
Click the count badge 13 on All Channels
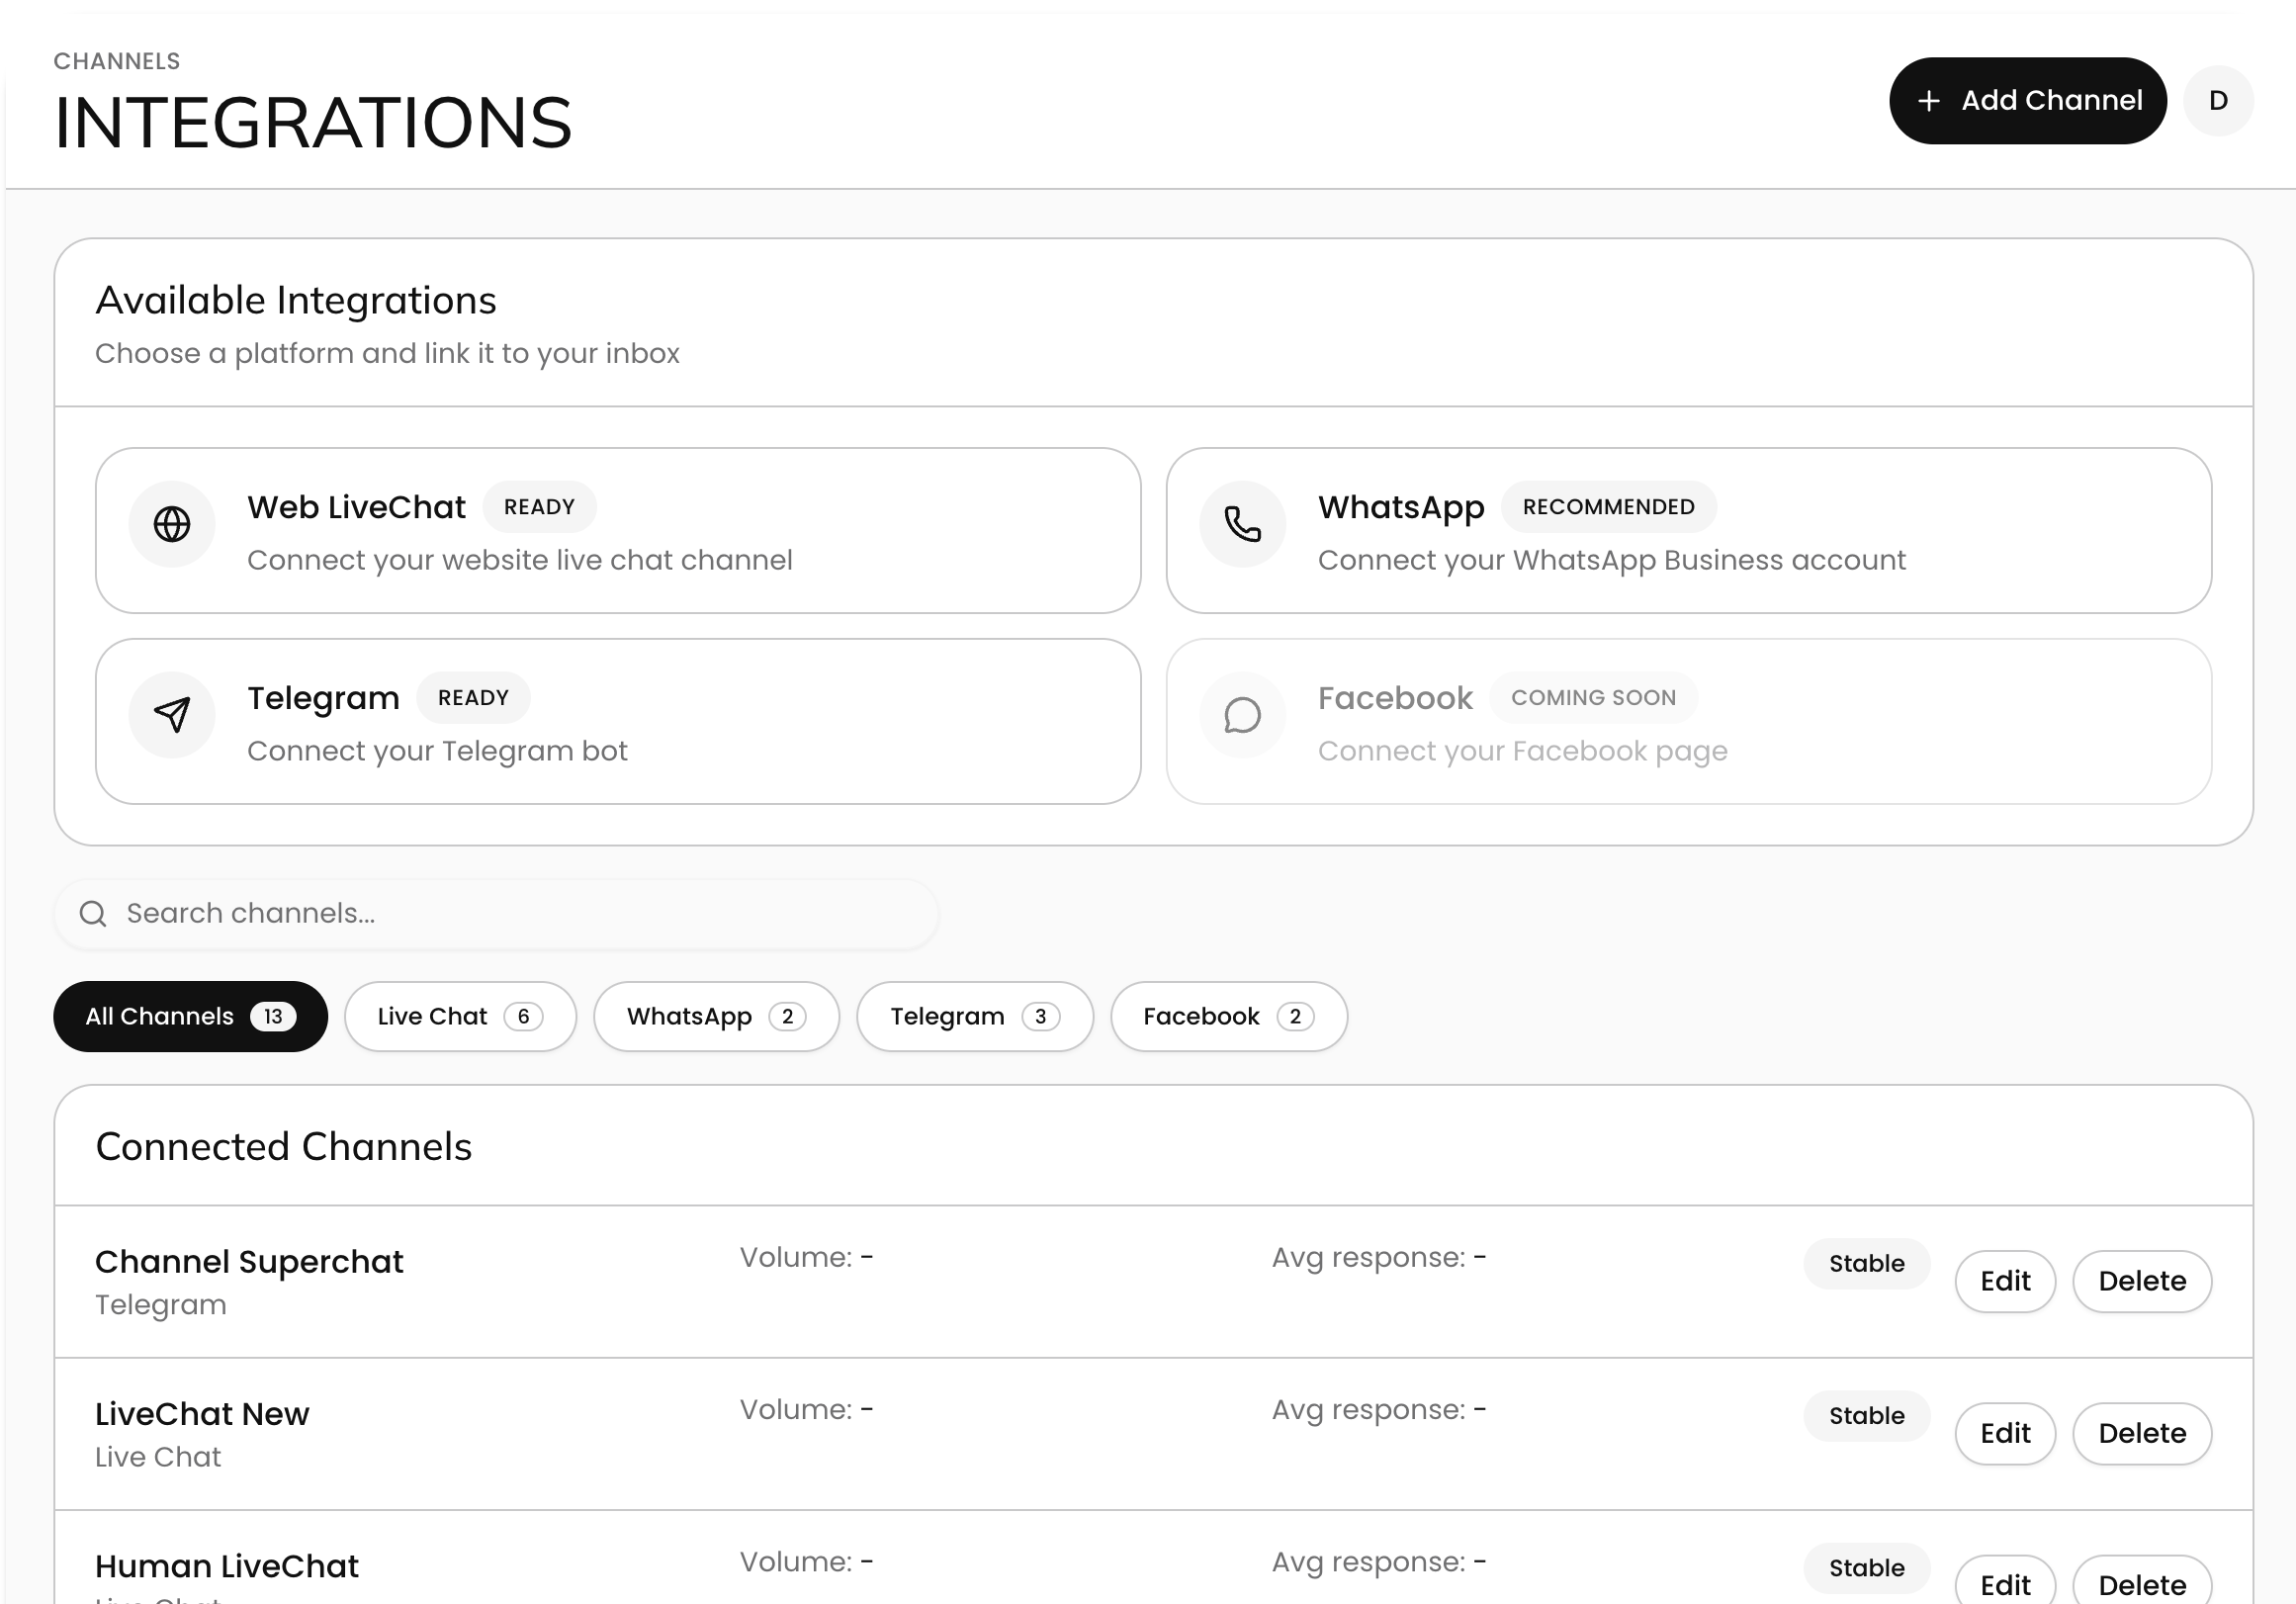pos(273,1016)
